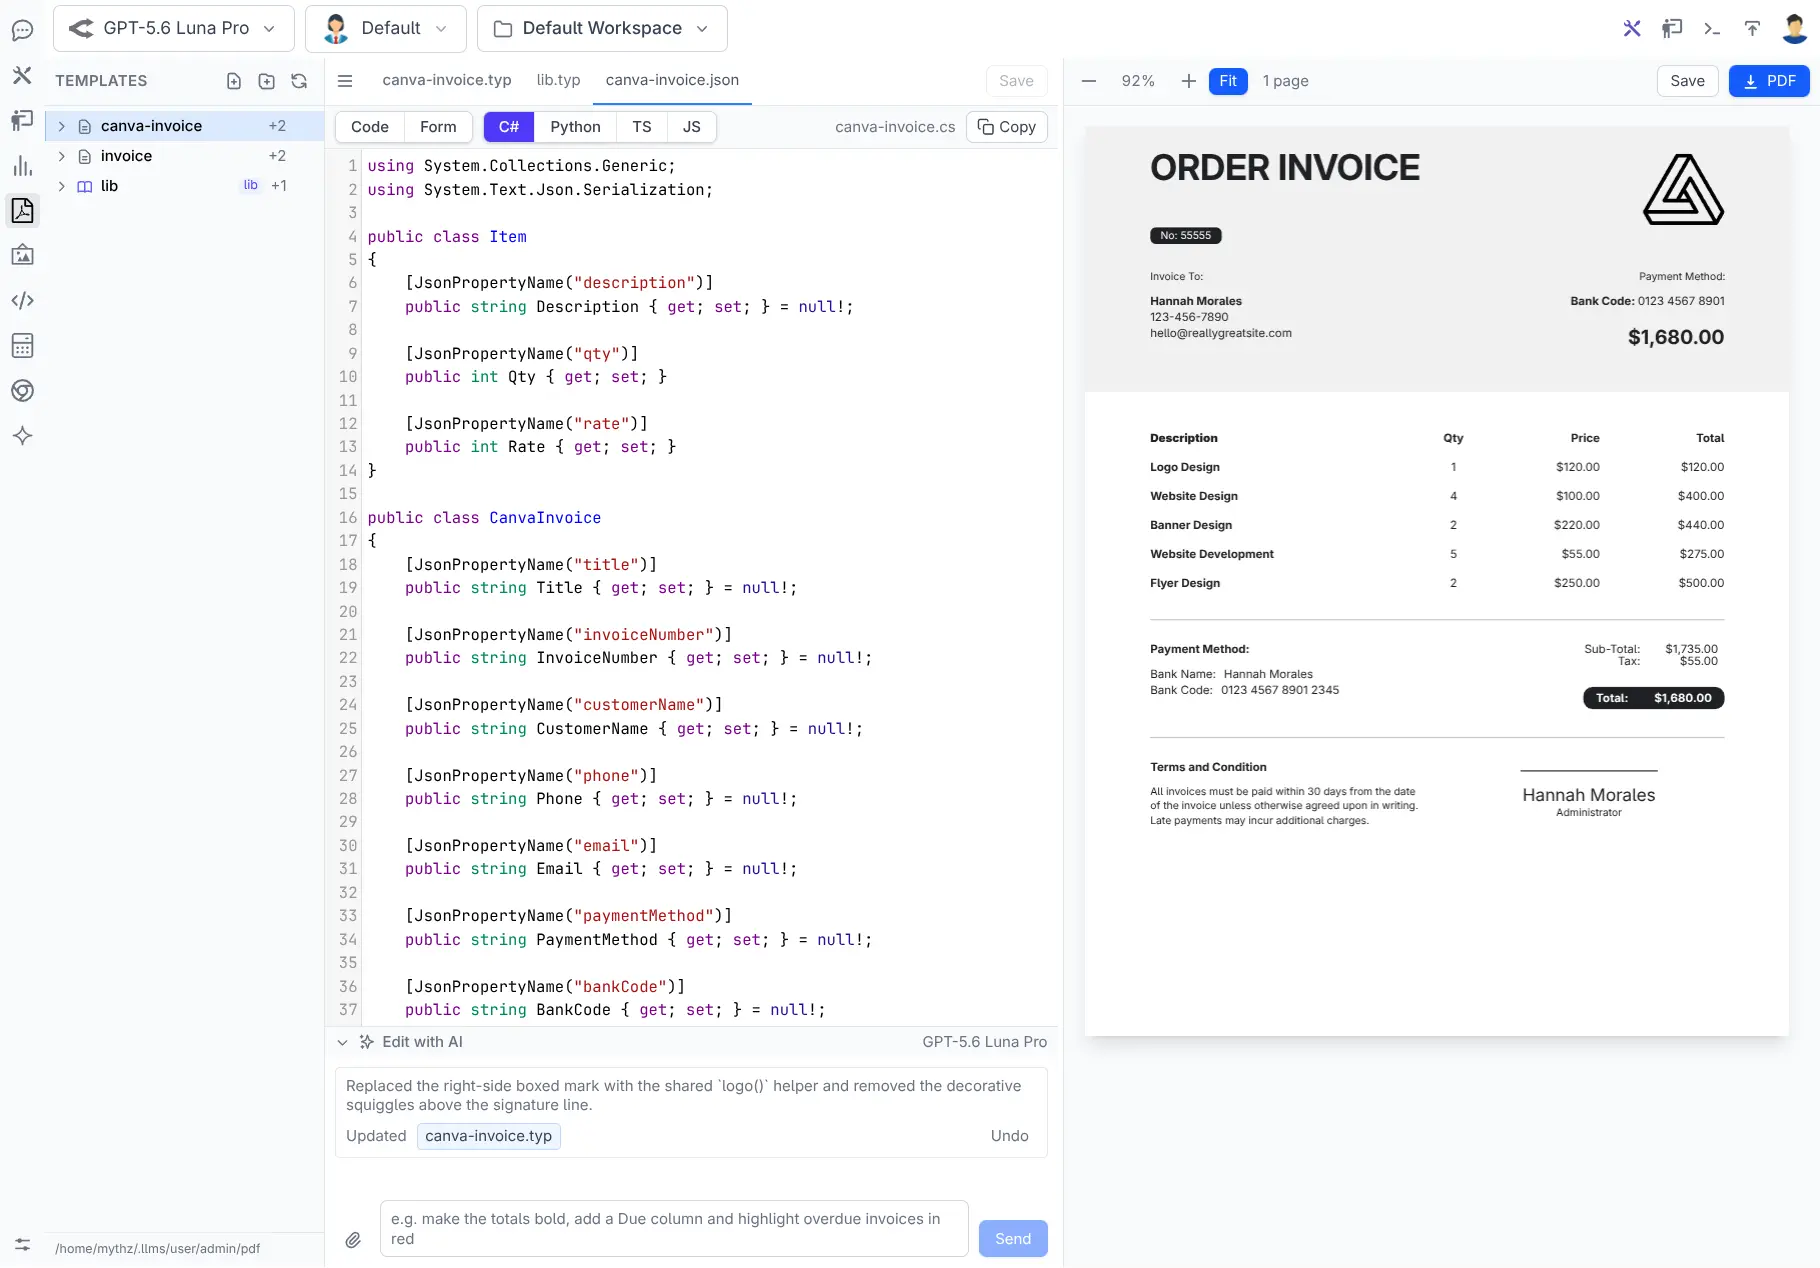Select the JS language option

(692, 127)
